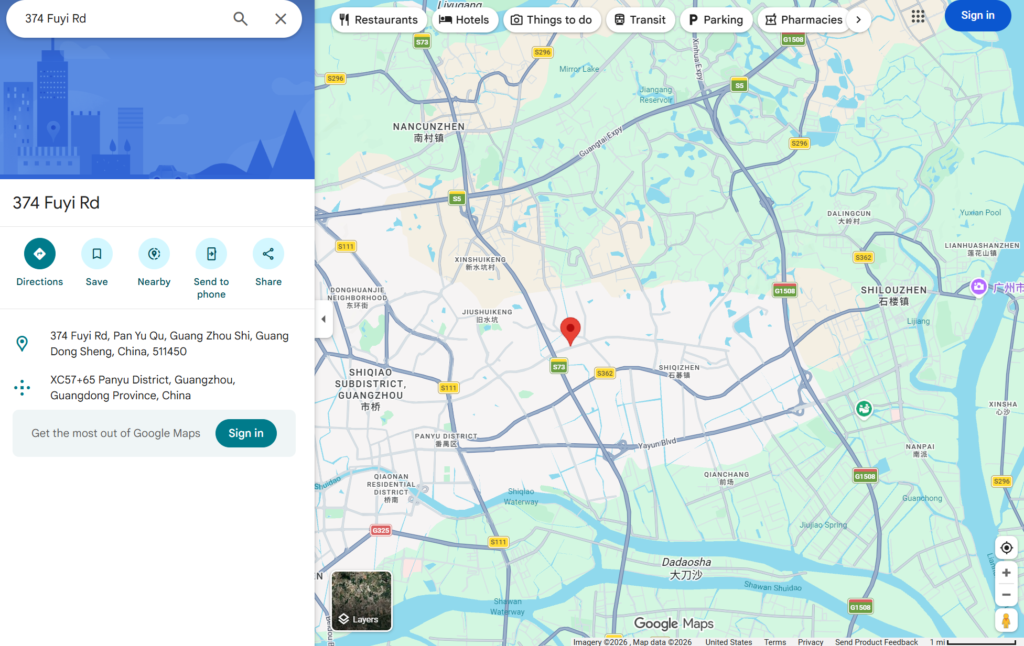Click the Shilouzhen map label
Viewport: 1024px width, 646px height.
(893, 295)
